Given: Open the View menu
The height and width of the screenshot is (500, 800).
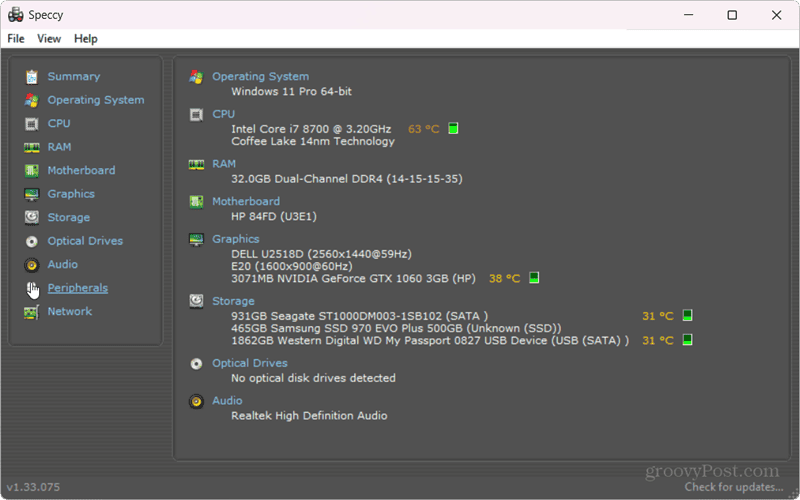Looking at the screenshot, I should (49, 39).
